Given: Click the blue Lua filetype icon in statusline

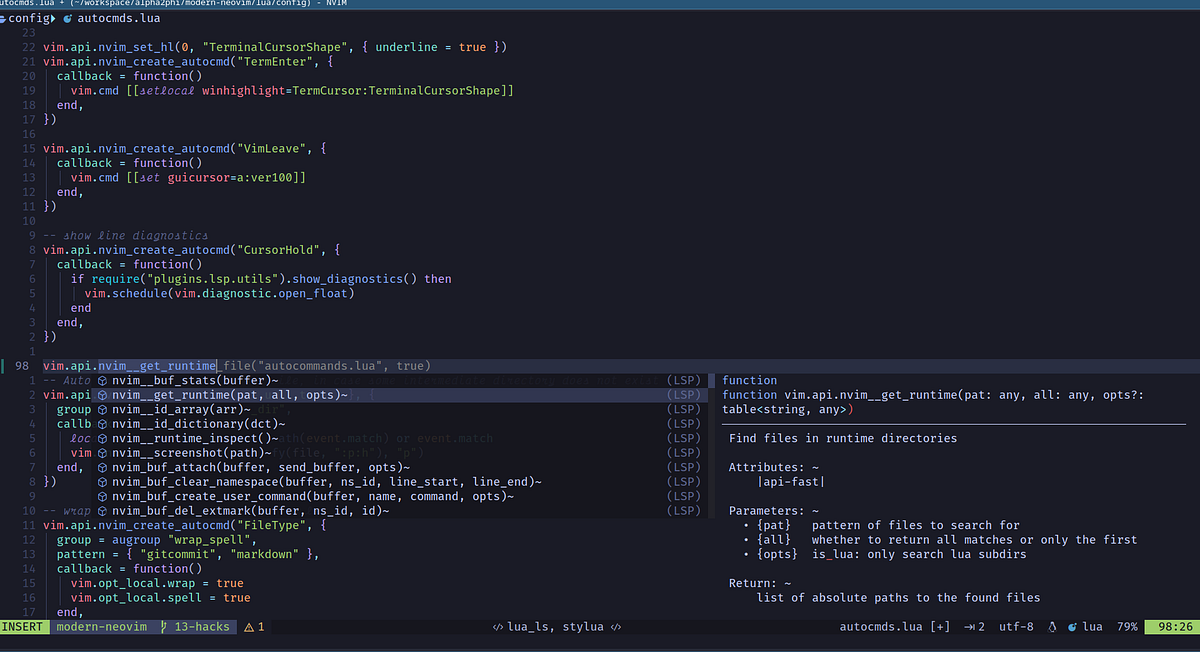Looking at the screenshot, I should click(1071, 626).
